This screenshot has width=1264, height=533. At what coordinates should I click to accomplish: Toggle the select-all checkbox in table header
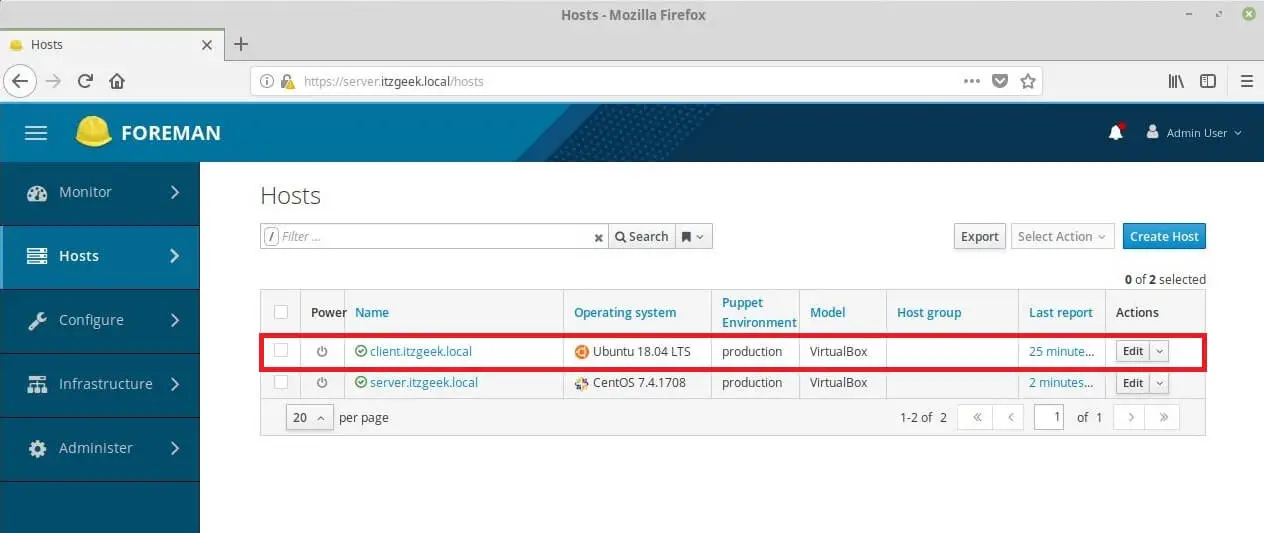coord(281,312)
